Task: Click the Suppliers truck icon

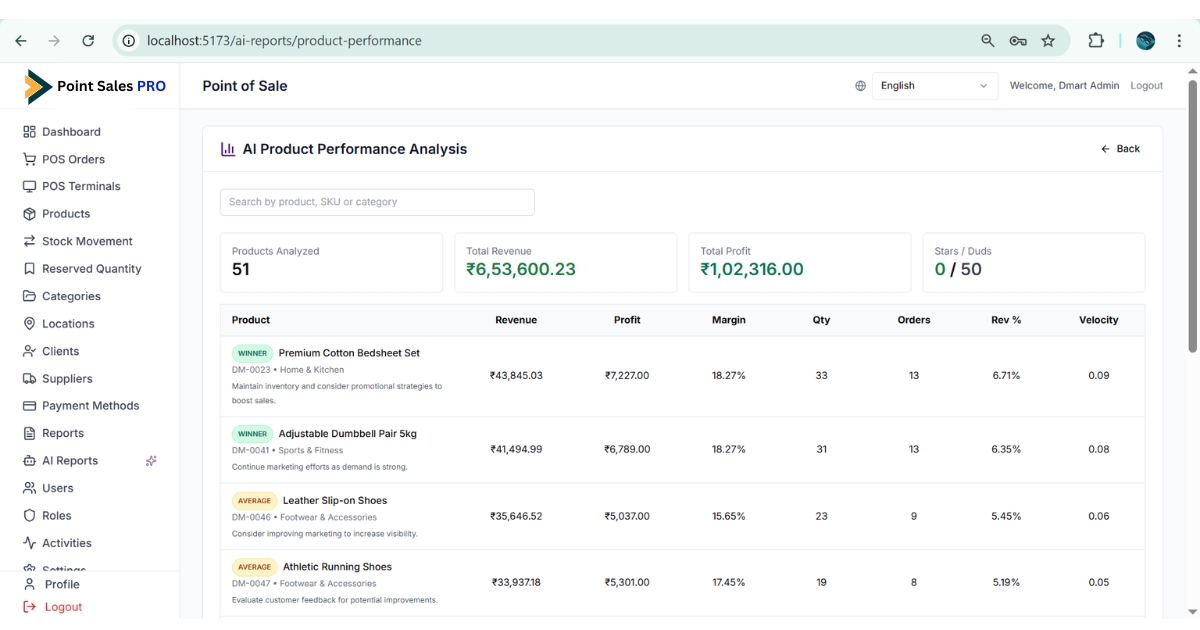Action: [29, 379]
